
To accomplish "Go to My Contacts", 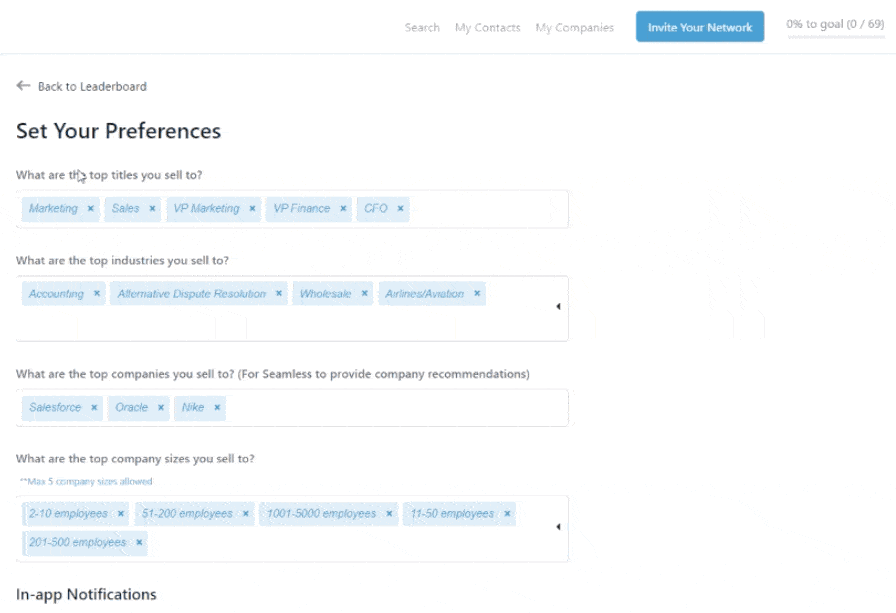I will click(487, 28).
